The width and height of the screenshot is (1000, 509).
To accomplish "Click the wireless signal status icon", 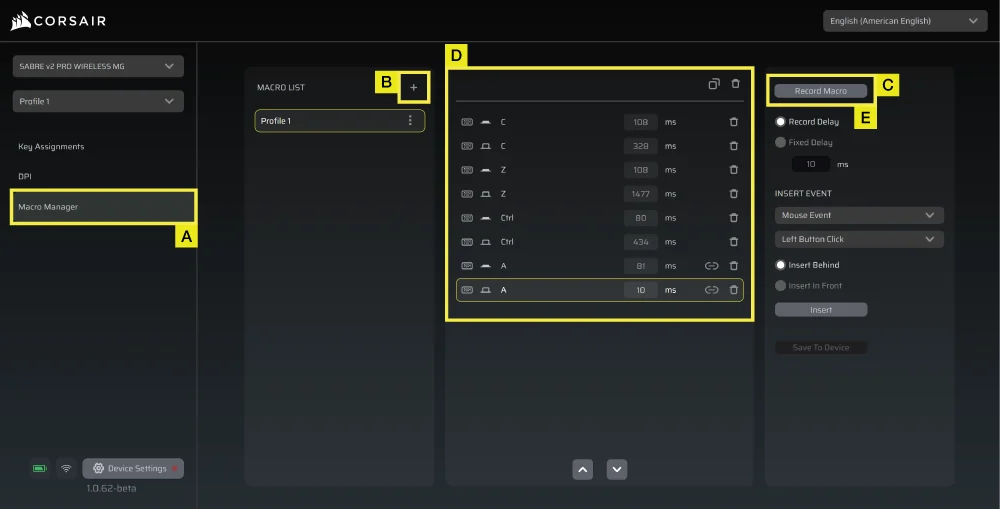I will click(x=66, y=468).
